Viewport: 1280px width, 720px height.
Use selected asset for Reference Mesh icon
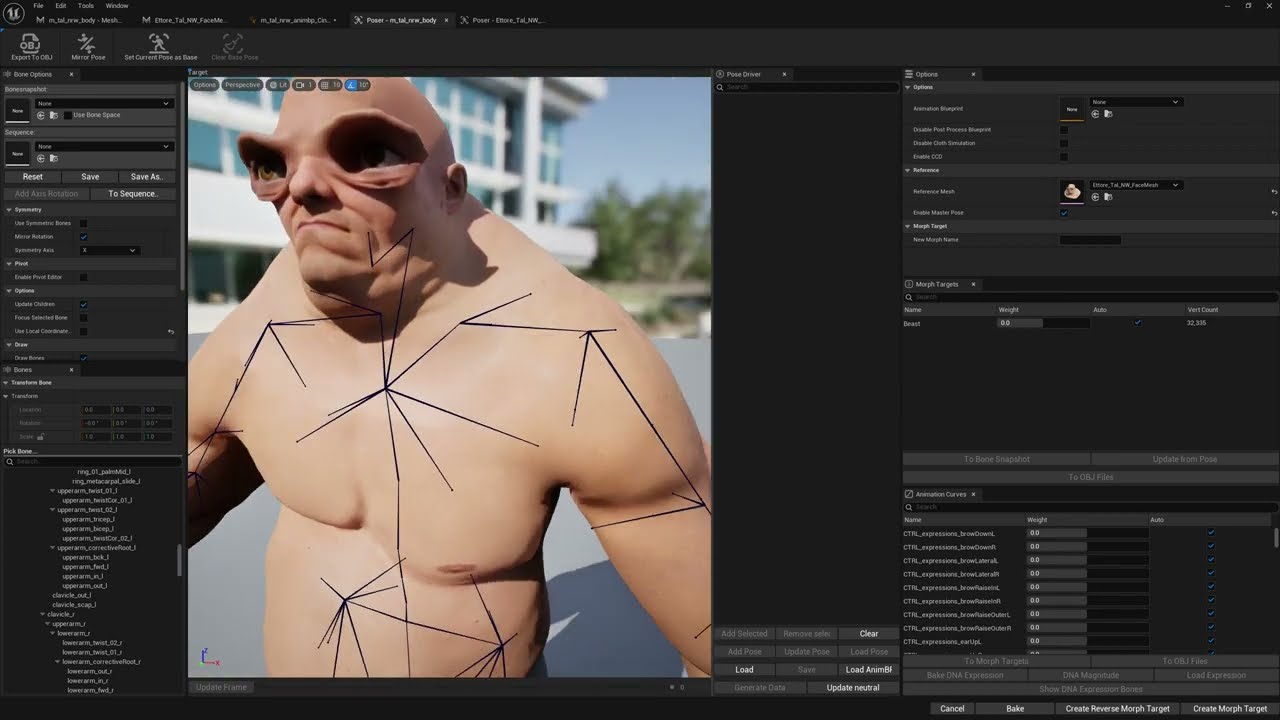pos(1095,197)
